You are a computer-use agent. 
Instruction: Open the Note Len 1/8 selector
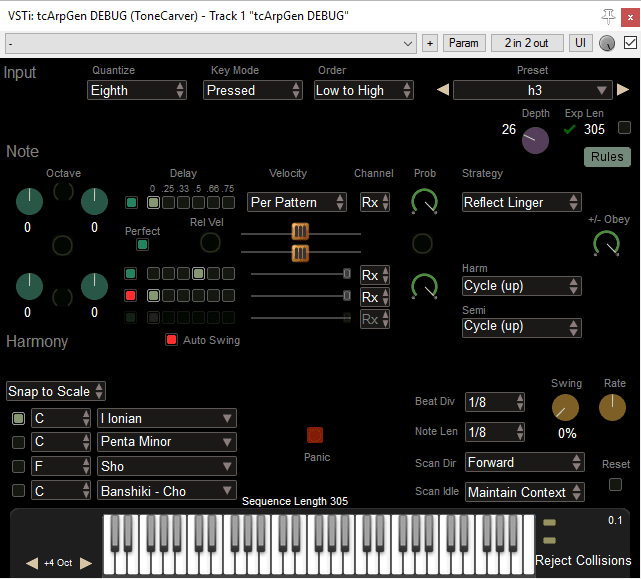[495, 432]
